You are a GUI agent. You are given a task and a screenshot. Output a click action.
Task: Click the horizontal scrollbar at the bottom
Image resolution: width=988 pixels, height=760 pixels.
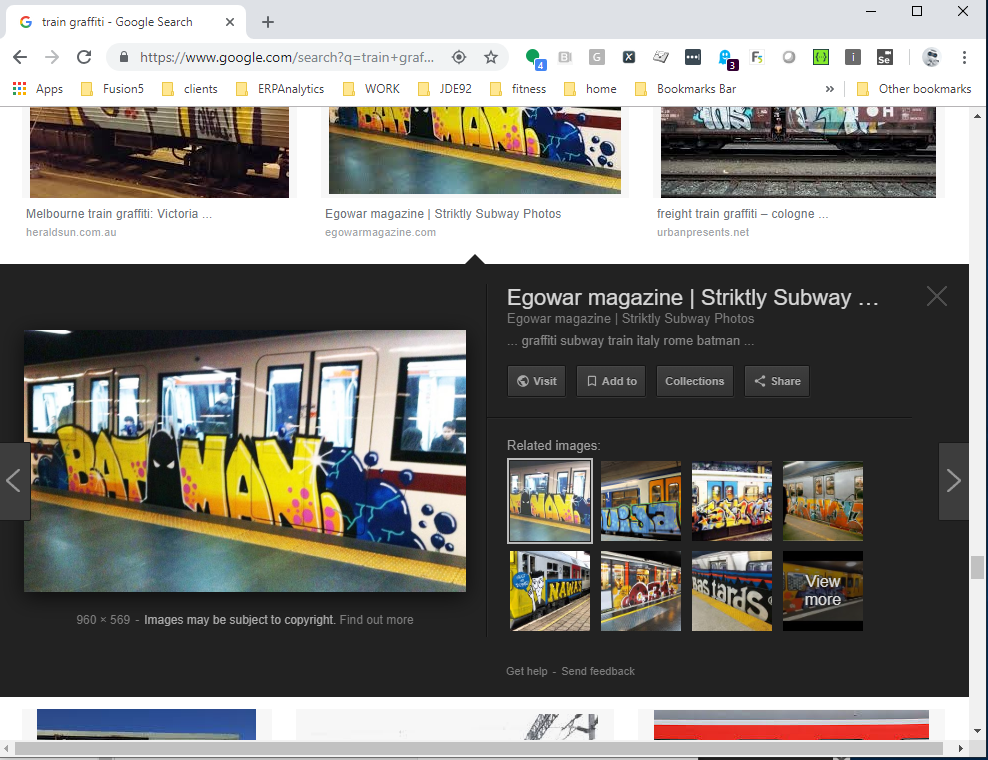click(x=479, y=748)
